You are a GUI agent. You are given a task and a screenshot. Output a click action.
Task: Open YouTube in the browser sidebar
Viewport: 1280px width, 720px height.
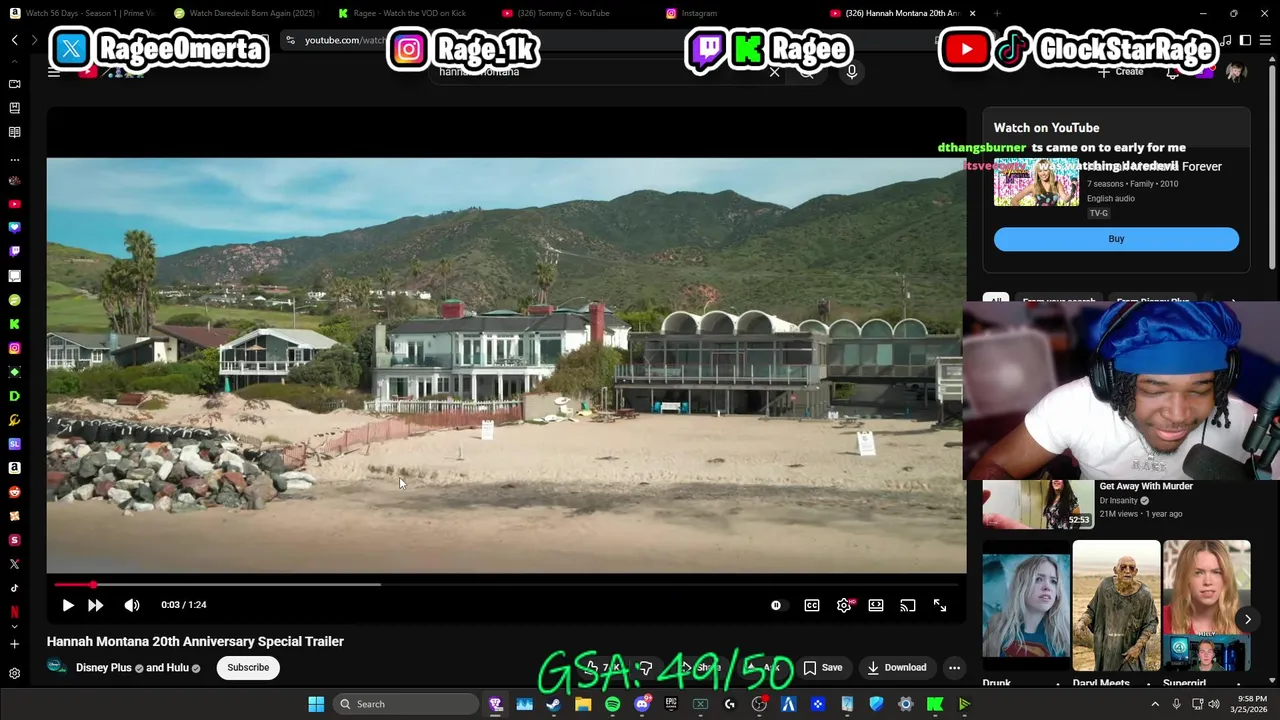14,204
